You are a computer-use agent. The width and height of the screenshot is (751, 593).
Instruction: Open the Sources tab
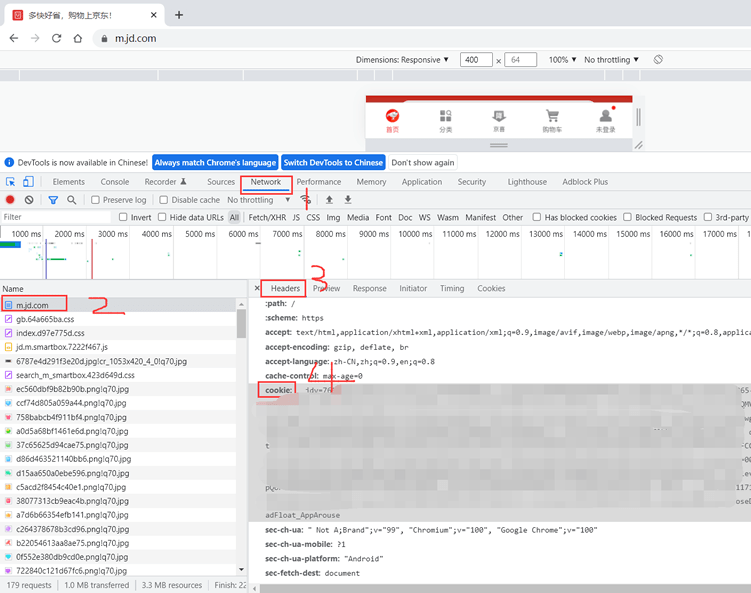221,182
